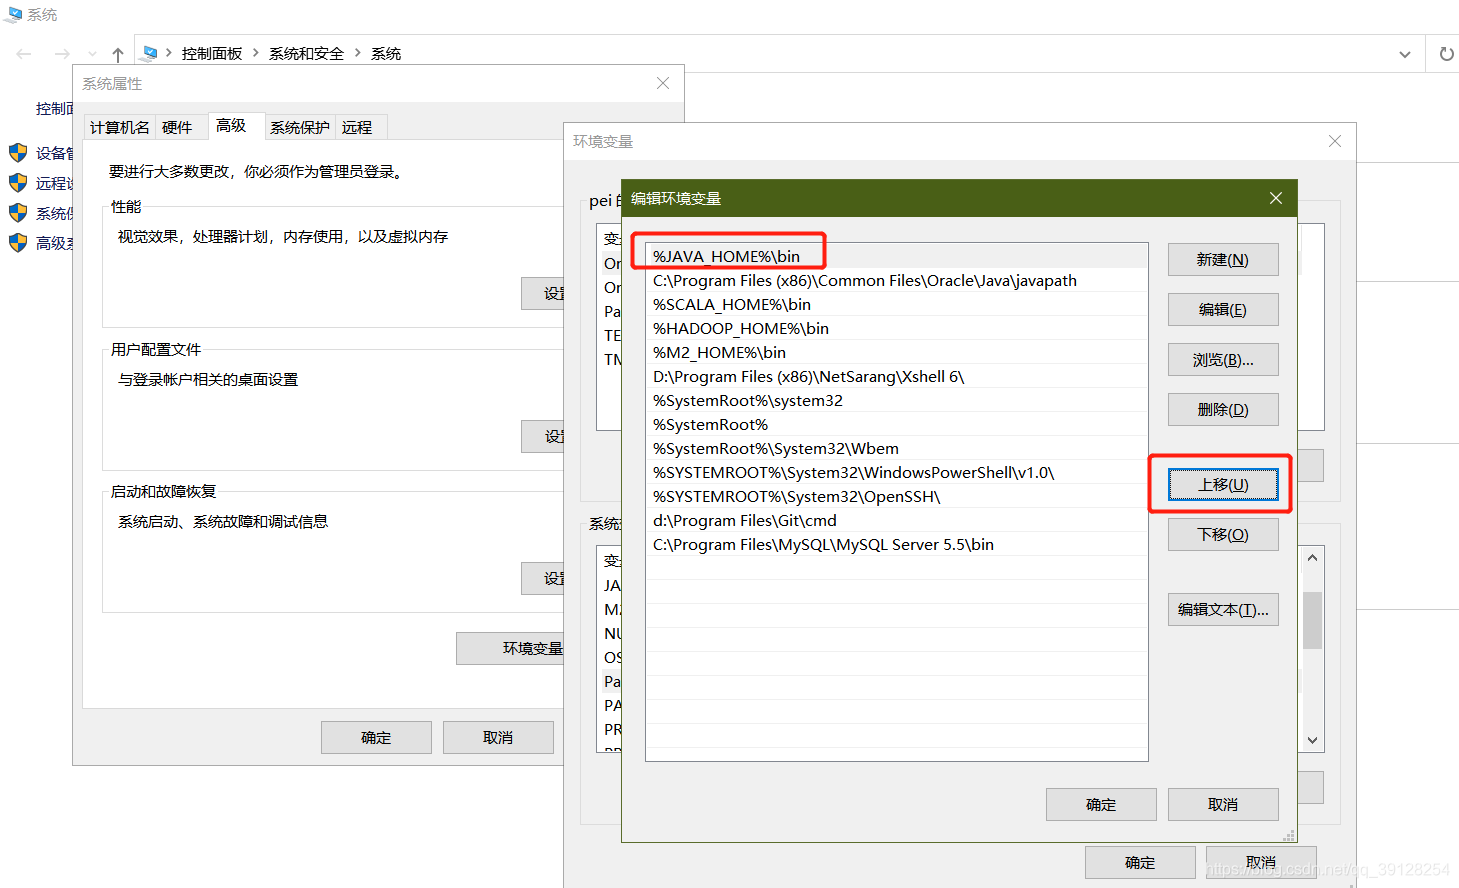This screenshot has height=888, width=1459.
Task: Switch to the 计算机名 tab
Action: point(119,127)
